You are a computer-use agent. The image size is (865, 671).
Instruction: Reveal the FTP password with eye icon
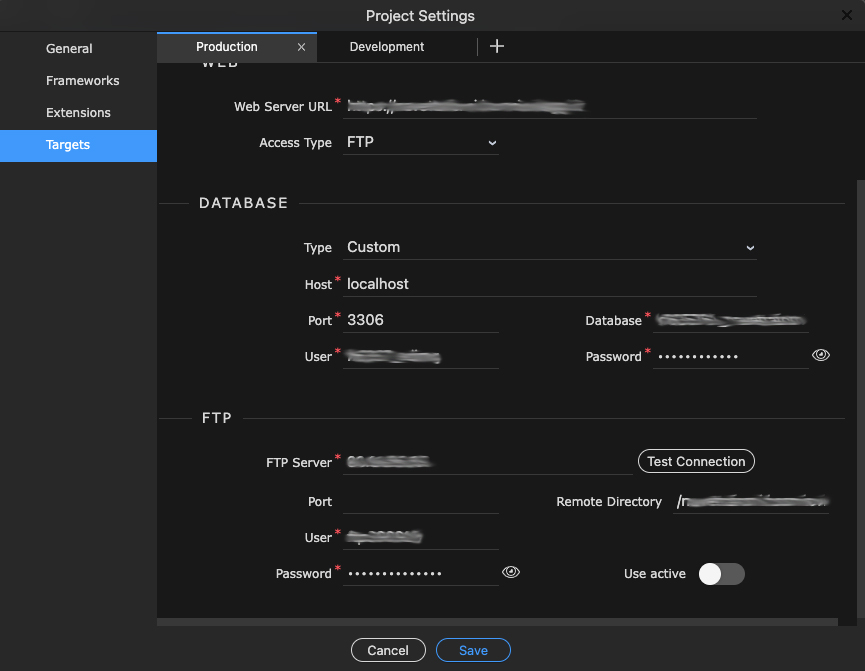tap(511, 572)
